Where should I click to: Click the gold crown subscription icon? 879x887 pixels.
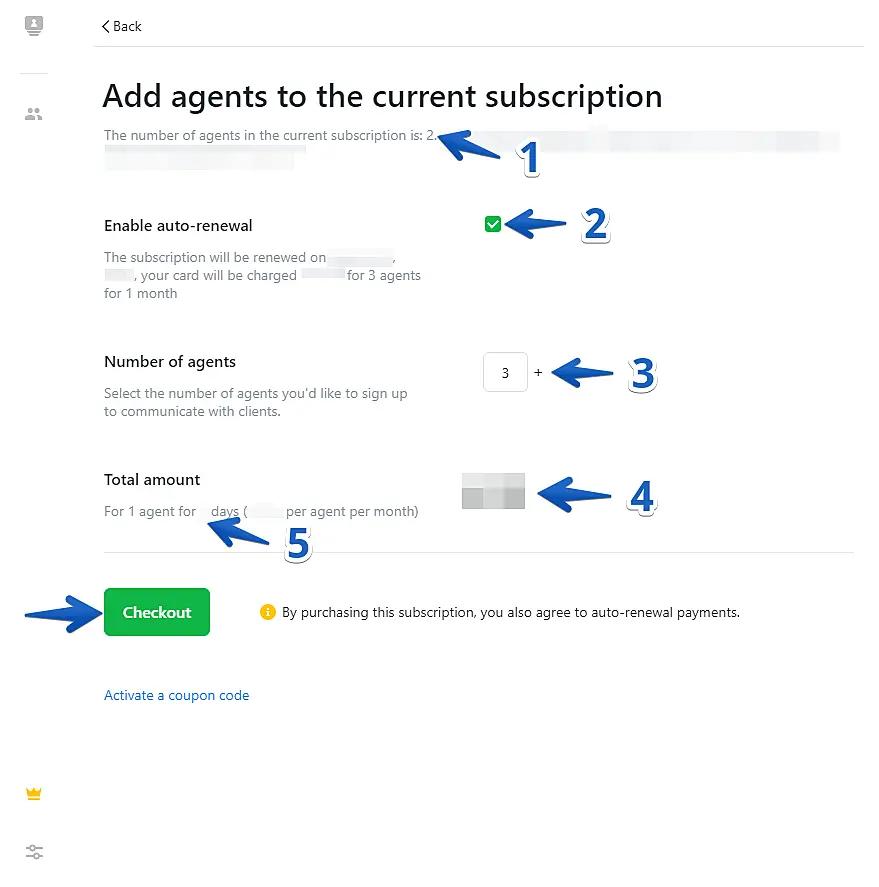point(34,794)
